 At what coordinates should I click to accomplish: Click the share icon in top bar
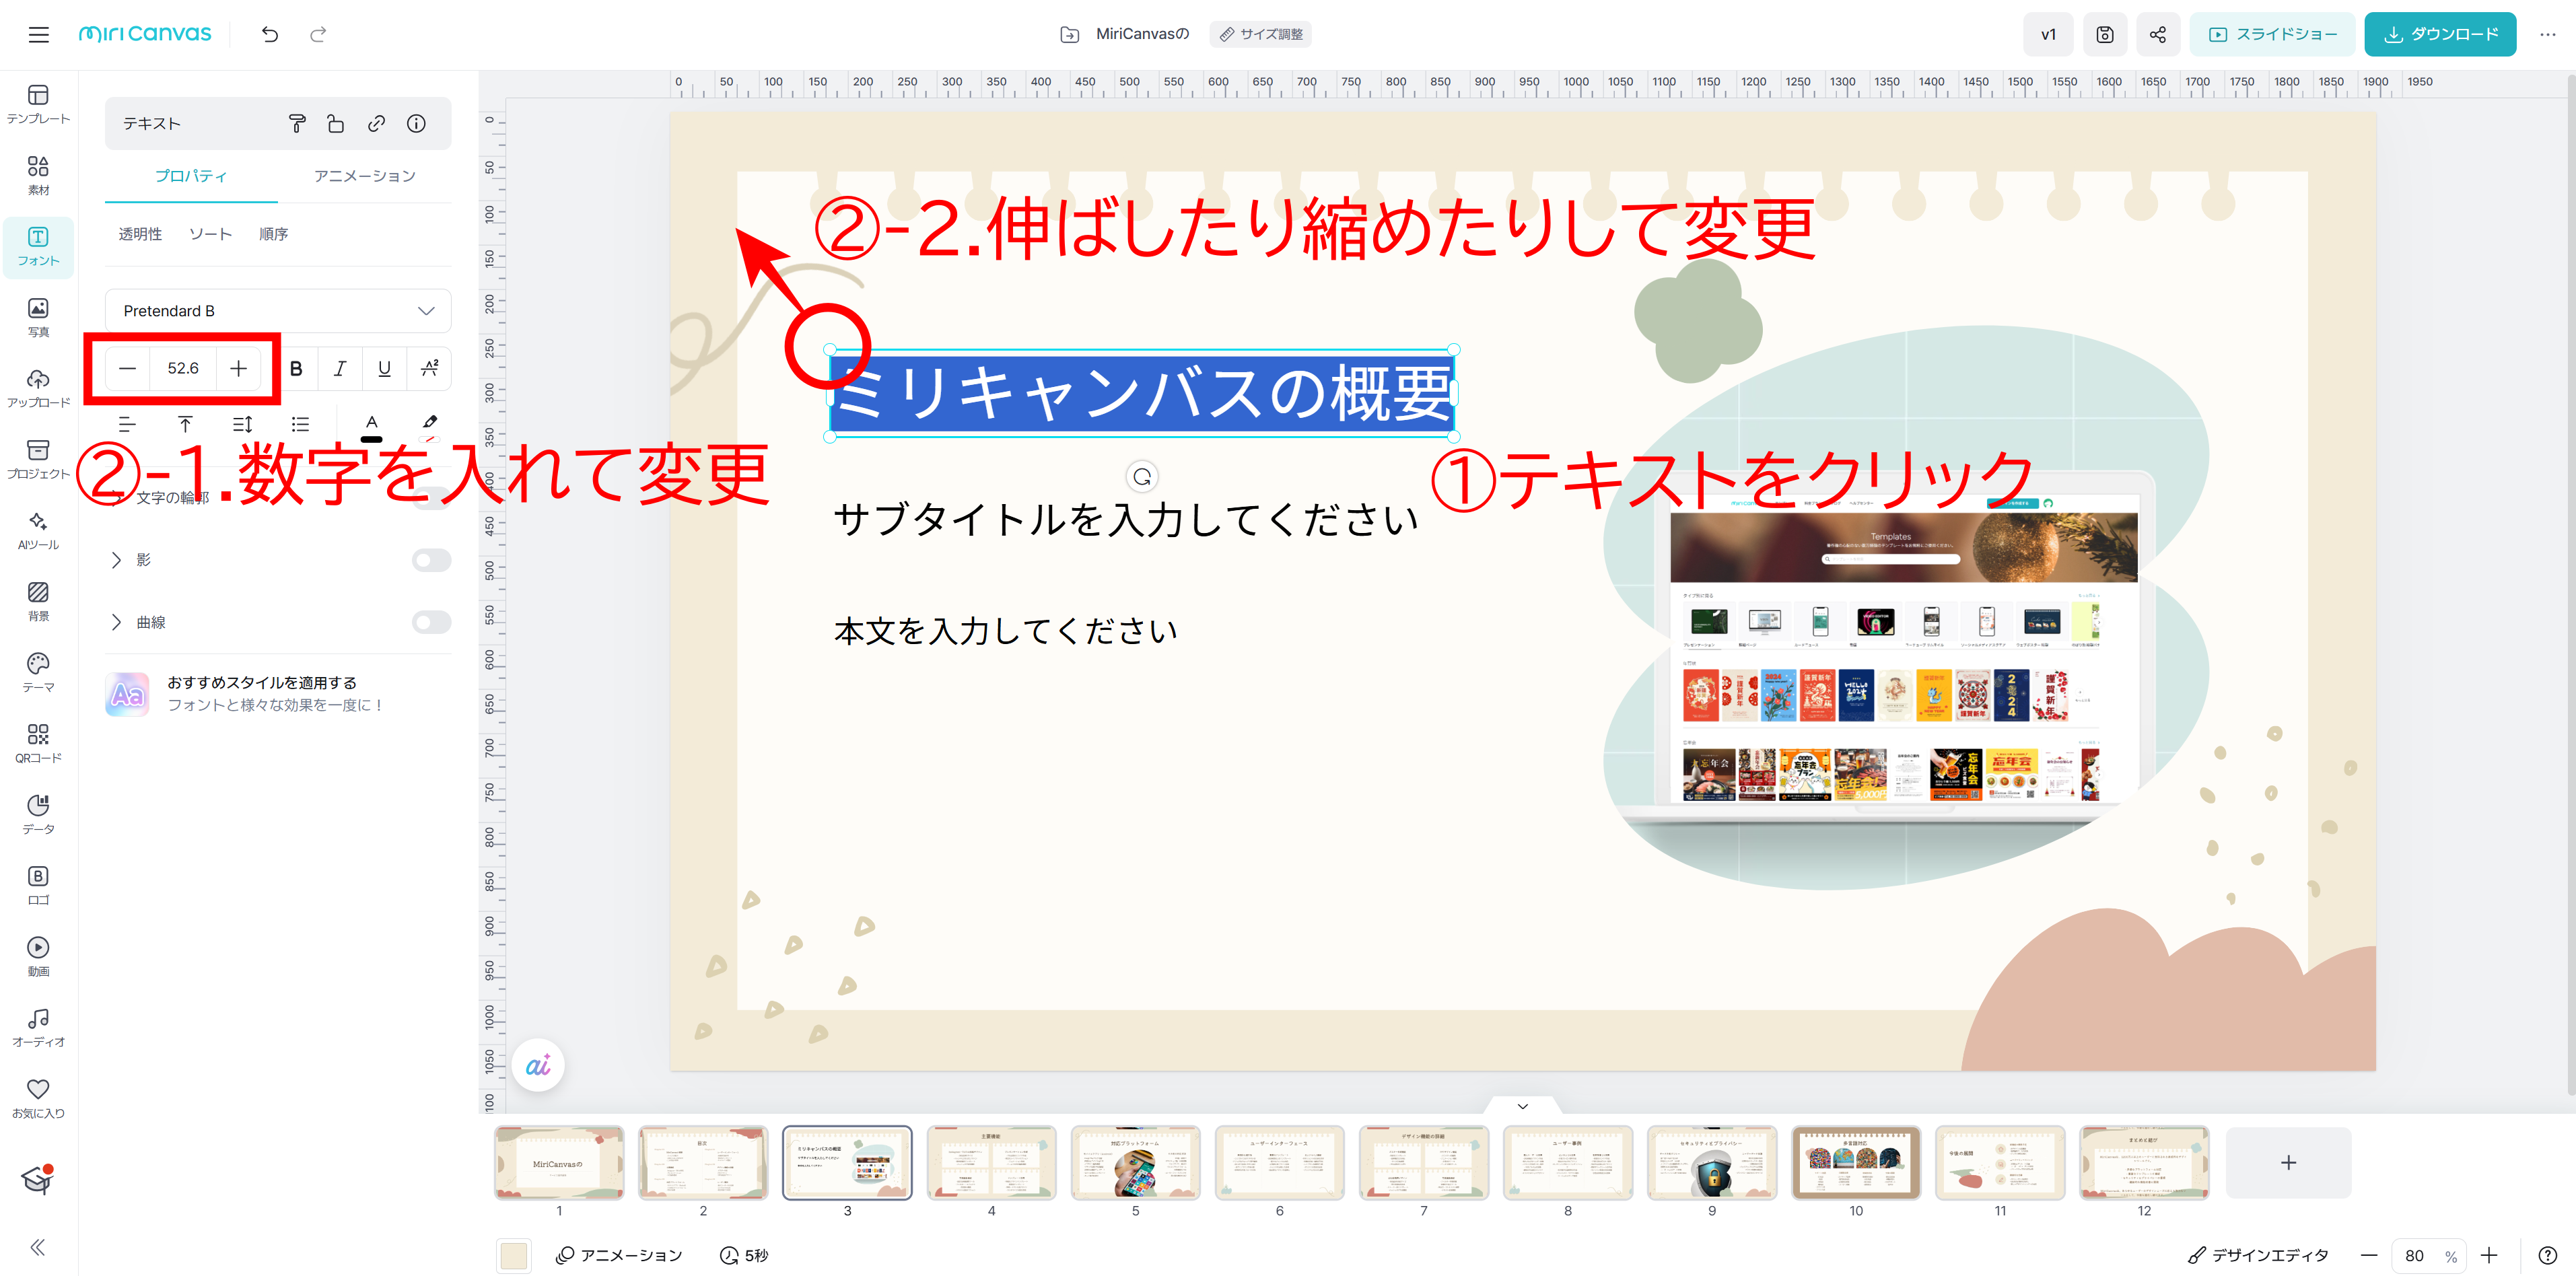(x=2157, y=35)
